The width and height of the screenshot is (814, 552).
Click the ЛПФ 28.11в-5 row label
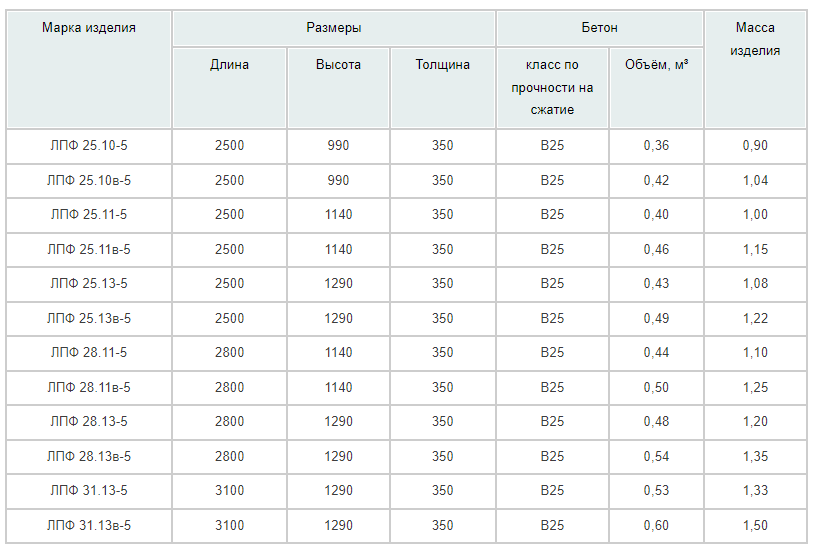click(x=89, y=388)
